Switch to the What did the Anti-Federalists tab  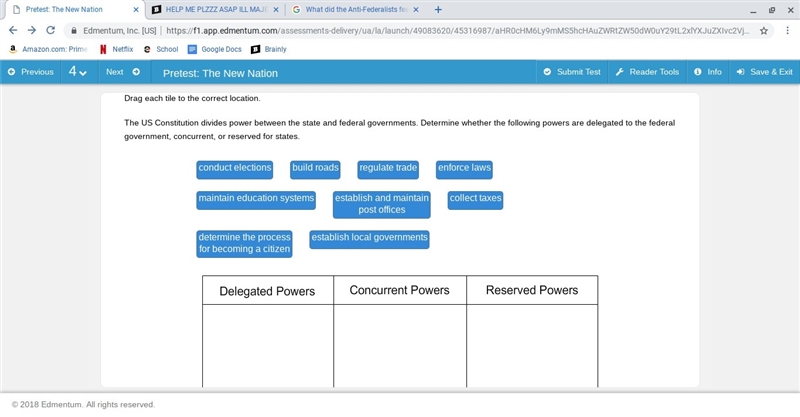pyautogui.click(x=356, y=9)
